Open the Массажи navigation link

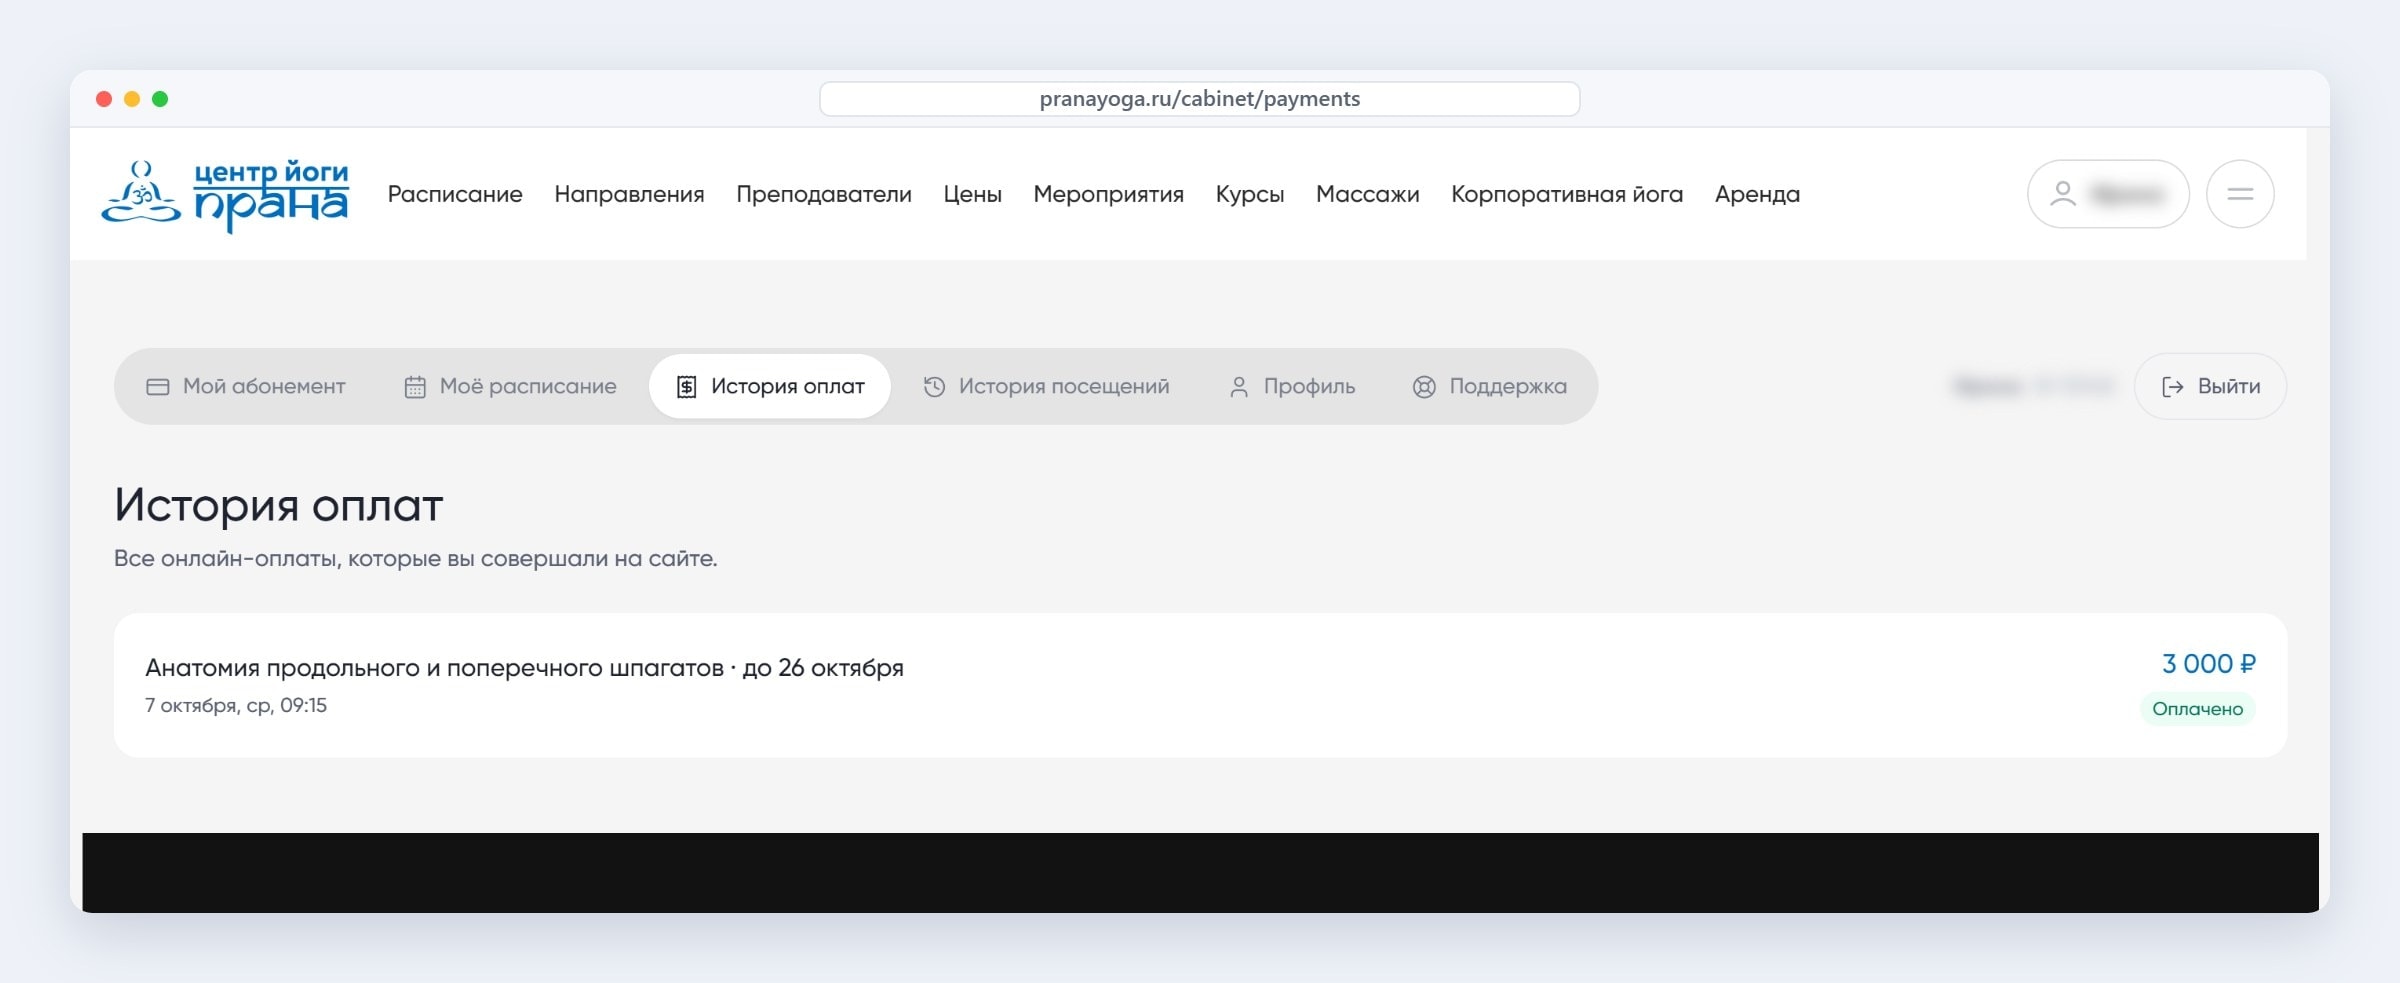point(1367,194)
